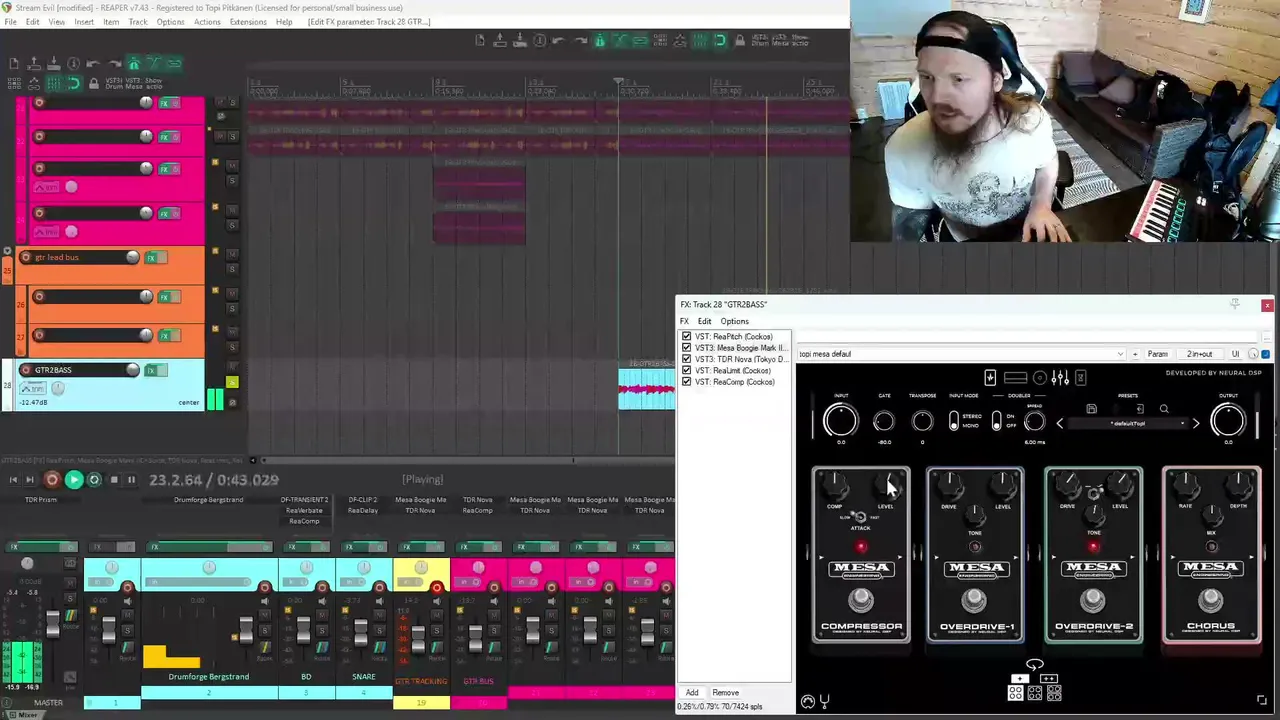Image resolution: width=1280 pixels, height=720 pixels.
Task: Click the GTR2BASS track name field
Action: [78, 370]
